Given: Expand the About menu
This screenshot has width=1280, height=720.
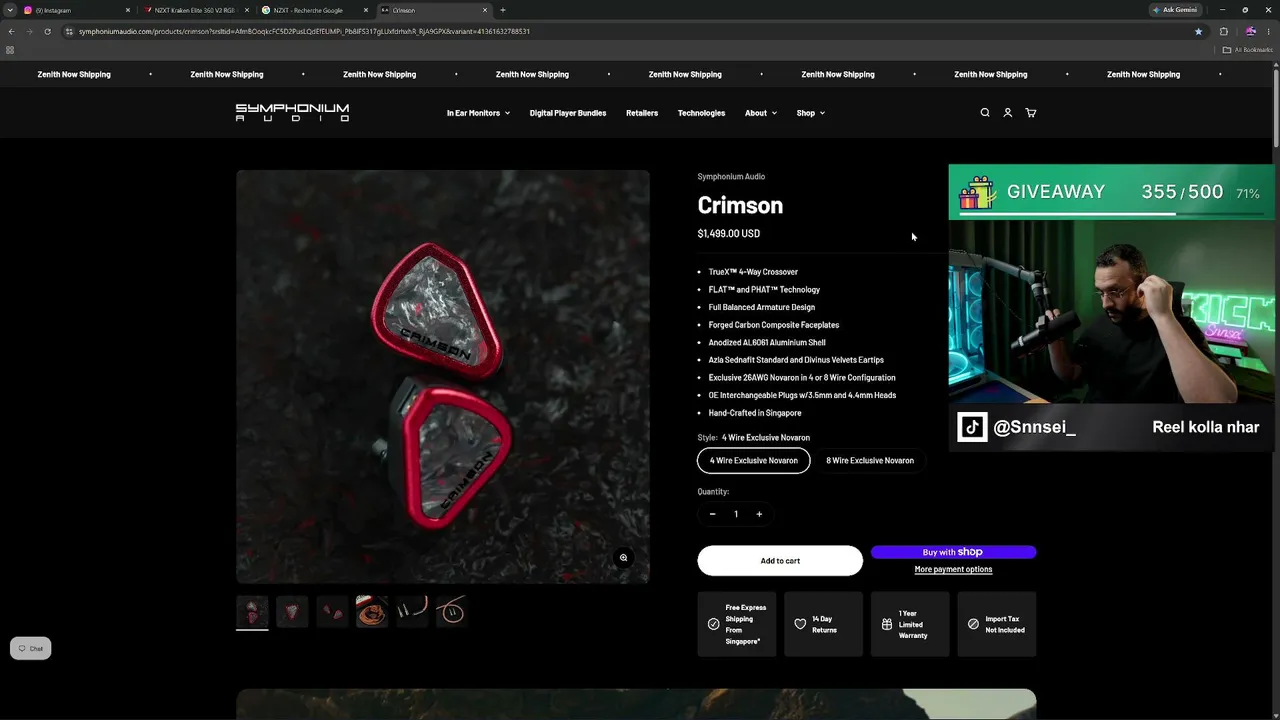Looking at the screenshot, I should click(x=760, y=113).
